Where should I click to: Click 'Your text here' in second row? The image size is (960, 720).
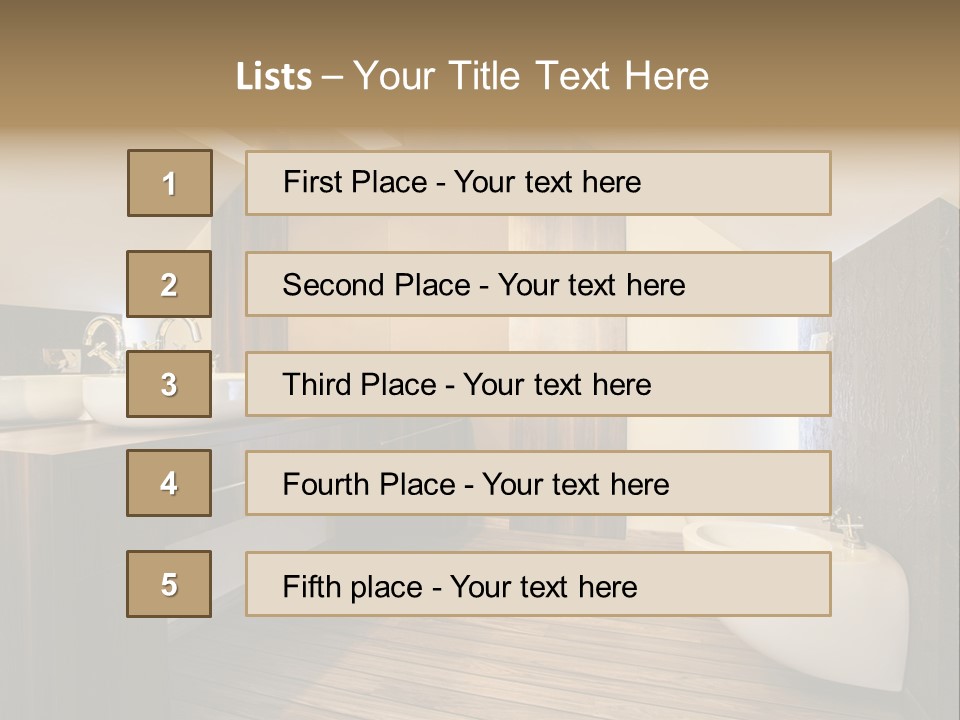591,285
